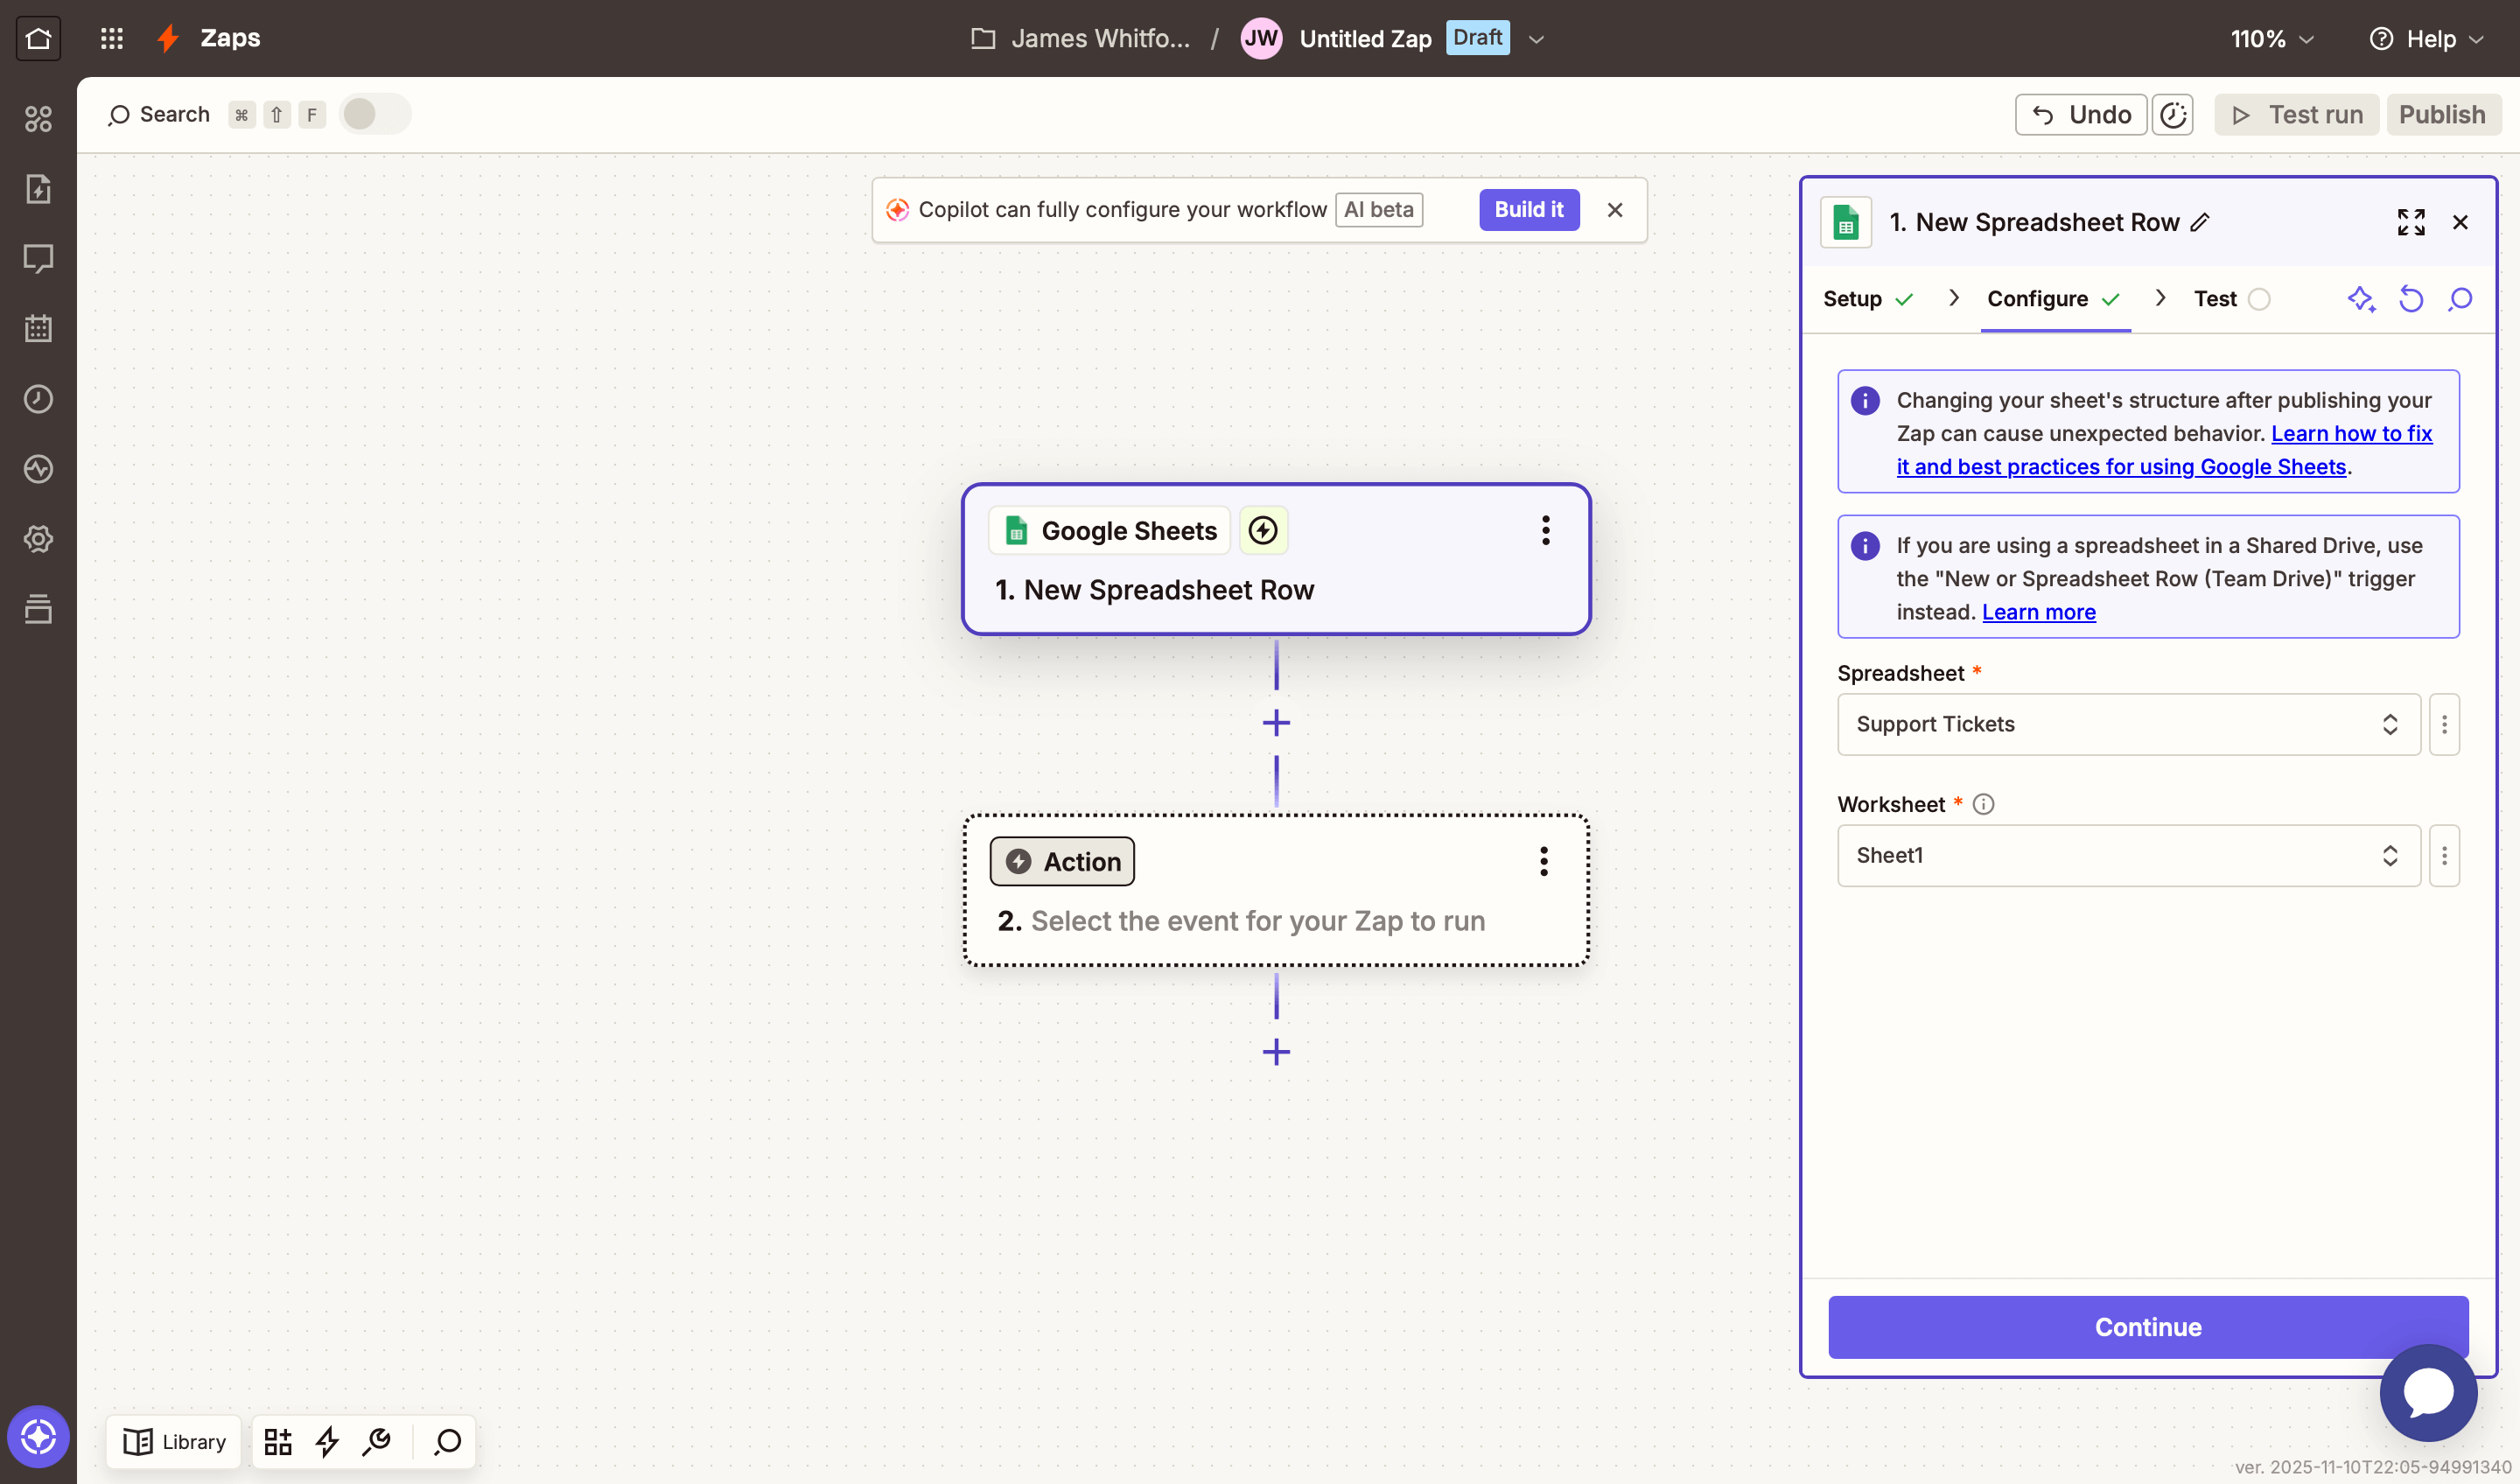Viewport: 2520px width, 1484px height.
Task: Click the plus to add a step between nodes
Action: tap(1276, 721)
